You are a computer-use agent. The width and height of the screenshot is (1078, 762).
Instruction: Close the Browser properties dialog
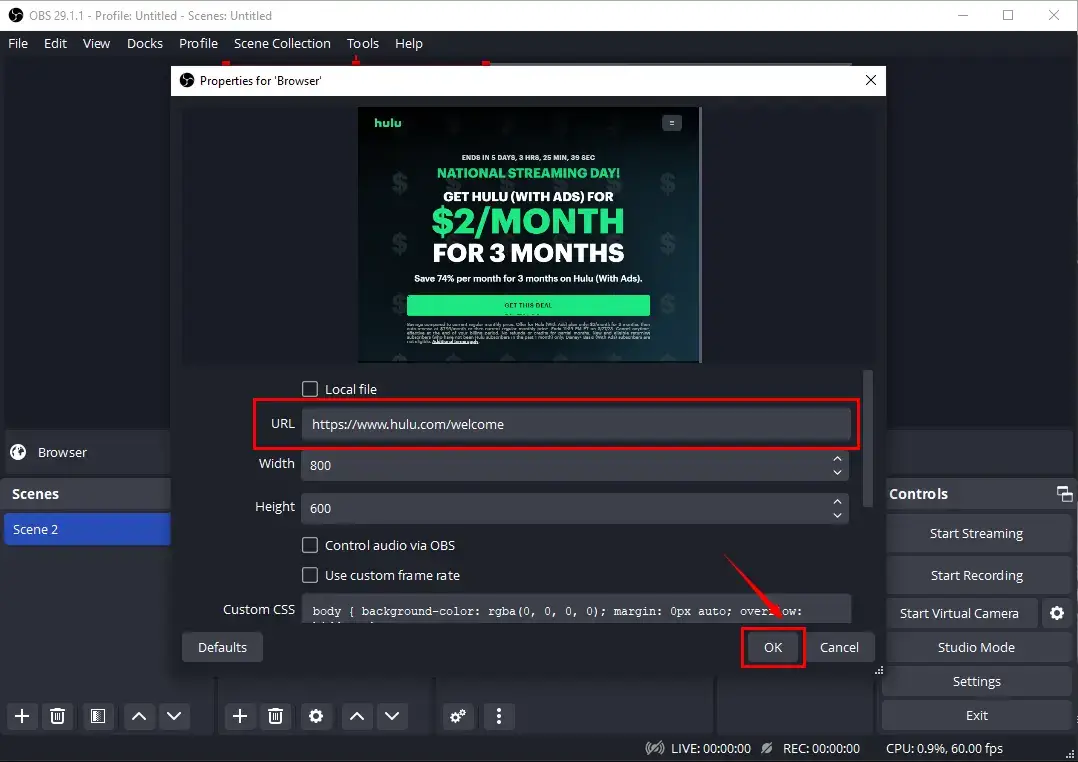870,80
